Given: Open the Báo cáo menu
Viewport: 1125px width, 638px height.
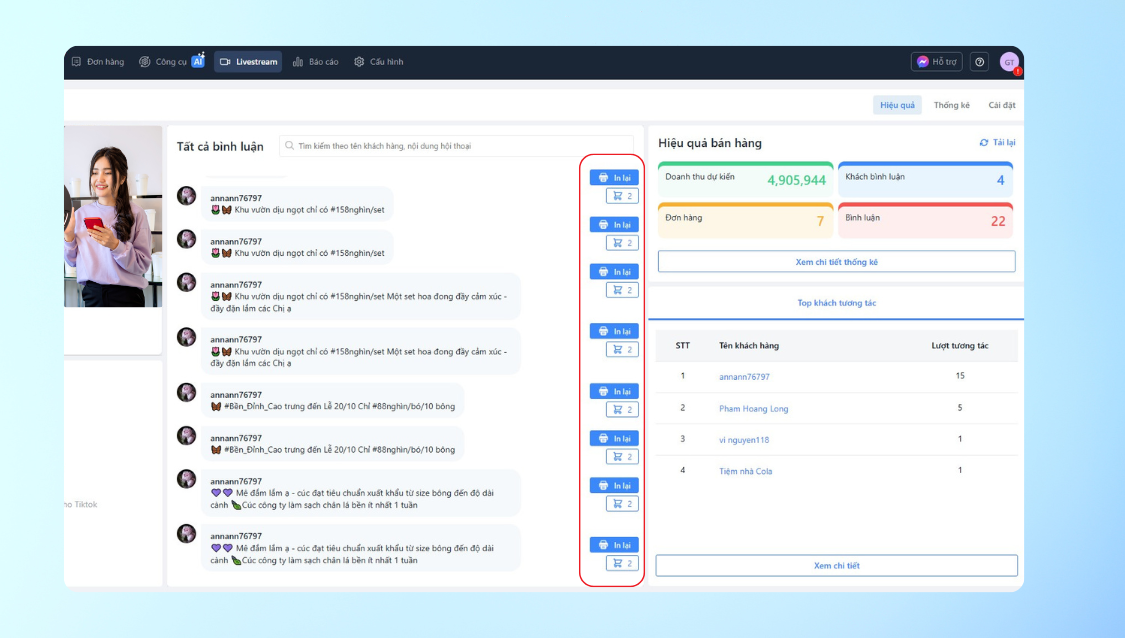Looking at the screenshot, I should pos(316,62).
